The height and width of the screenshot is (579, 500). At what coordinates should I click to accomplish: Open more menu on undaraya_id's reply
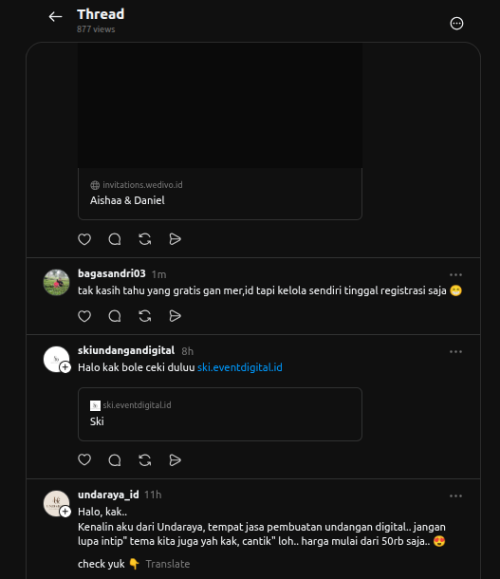456,496
